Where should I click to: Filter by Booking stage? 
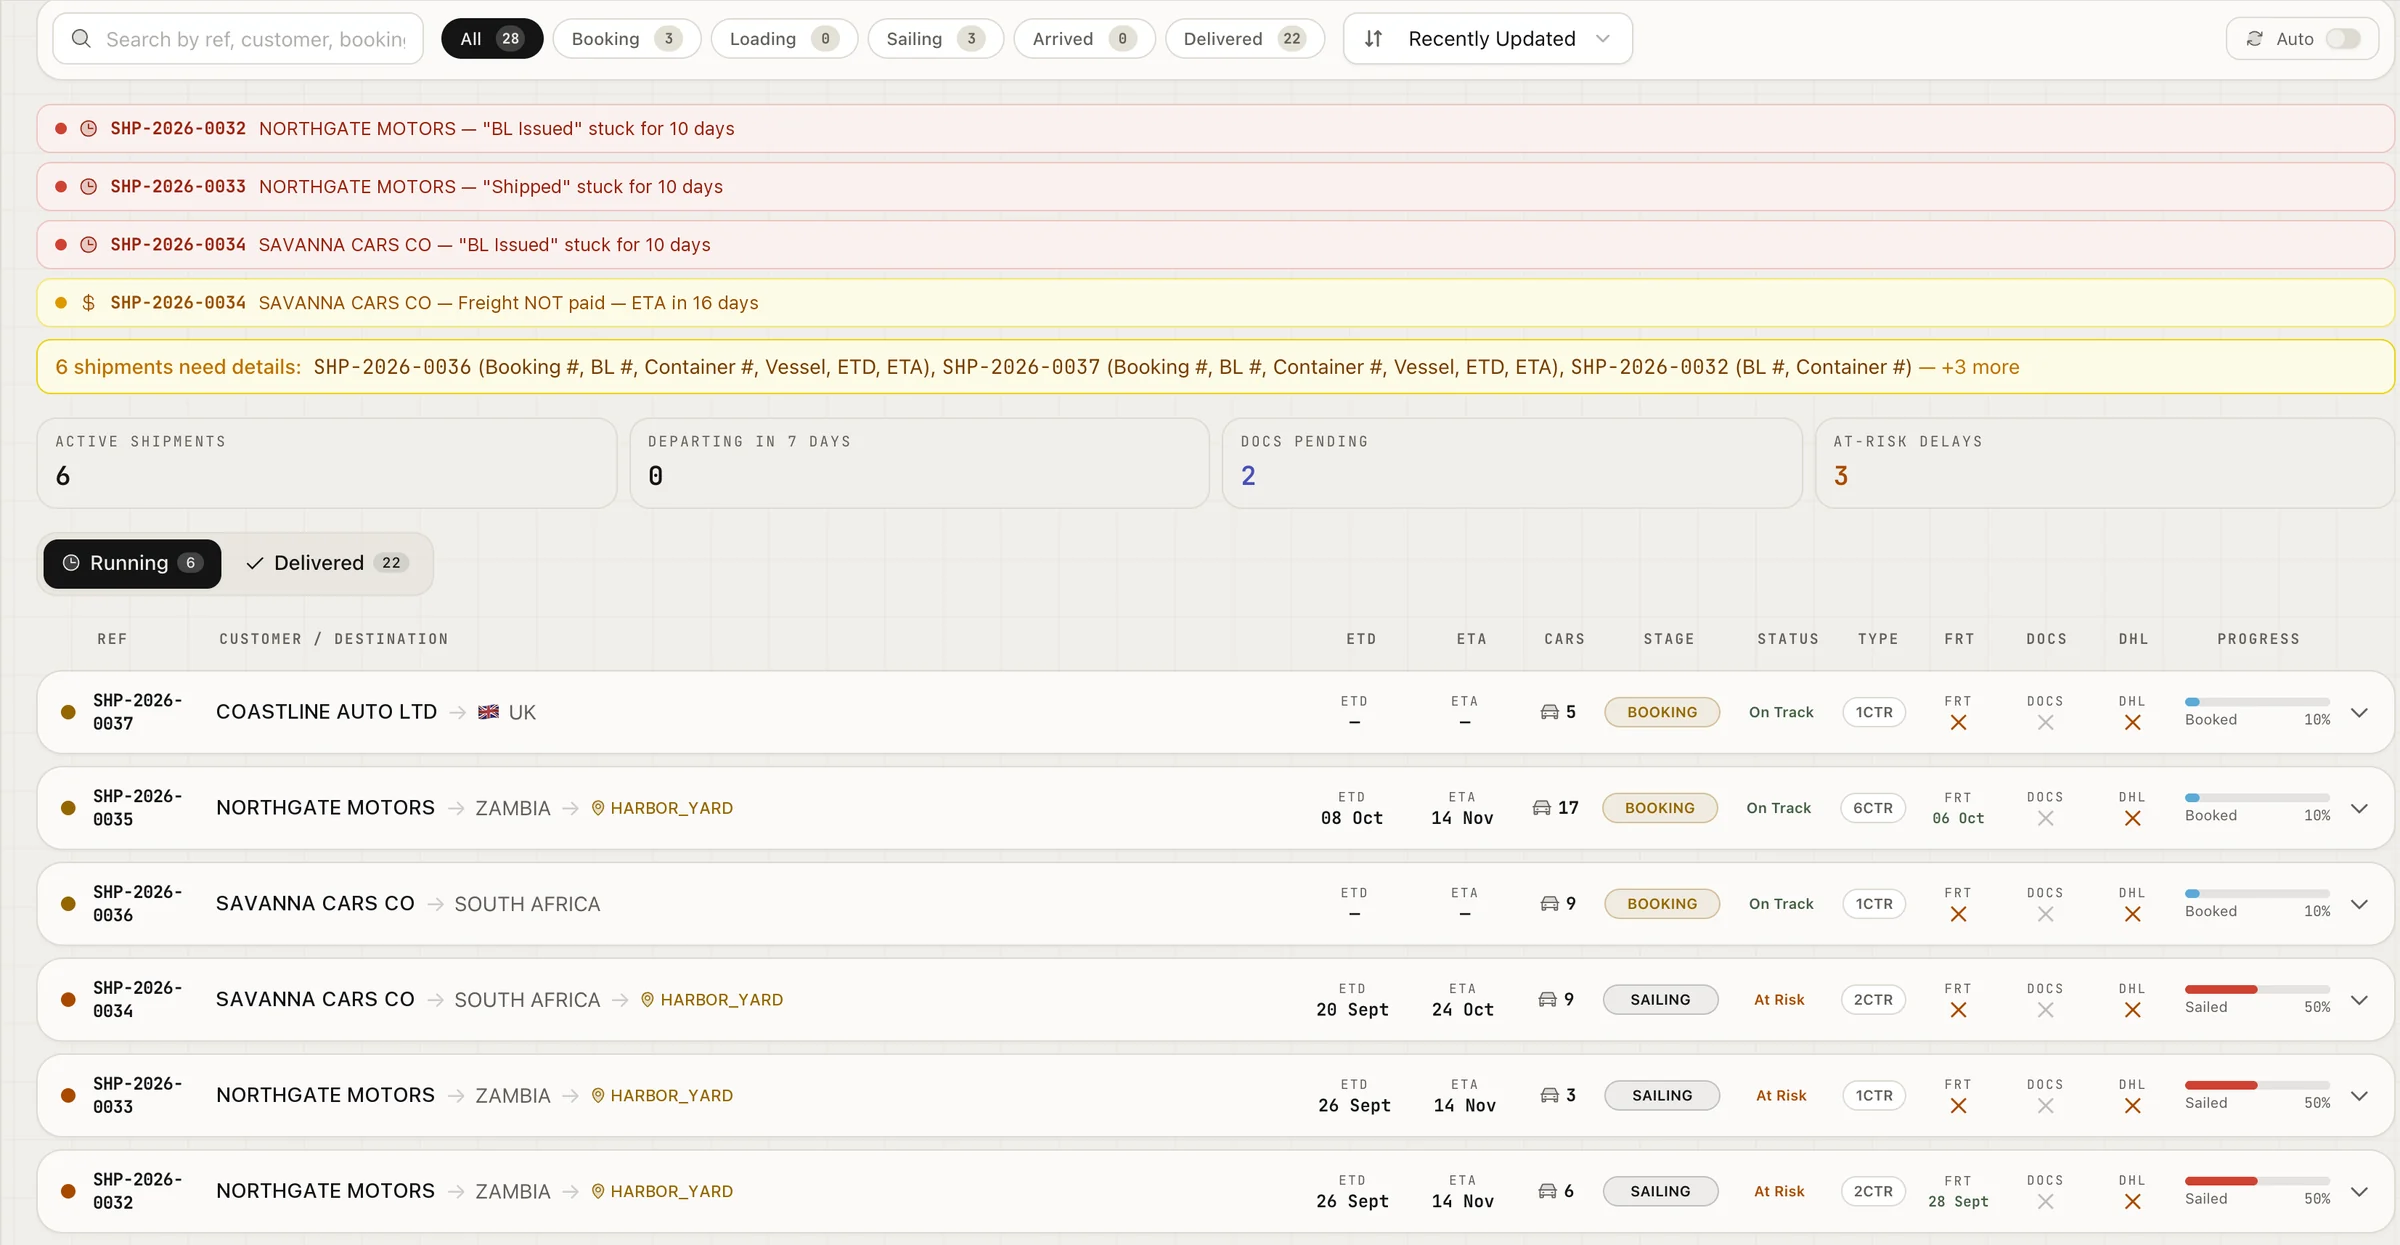tap(626, 39)
